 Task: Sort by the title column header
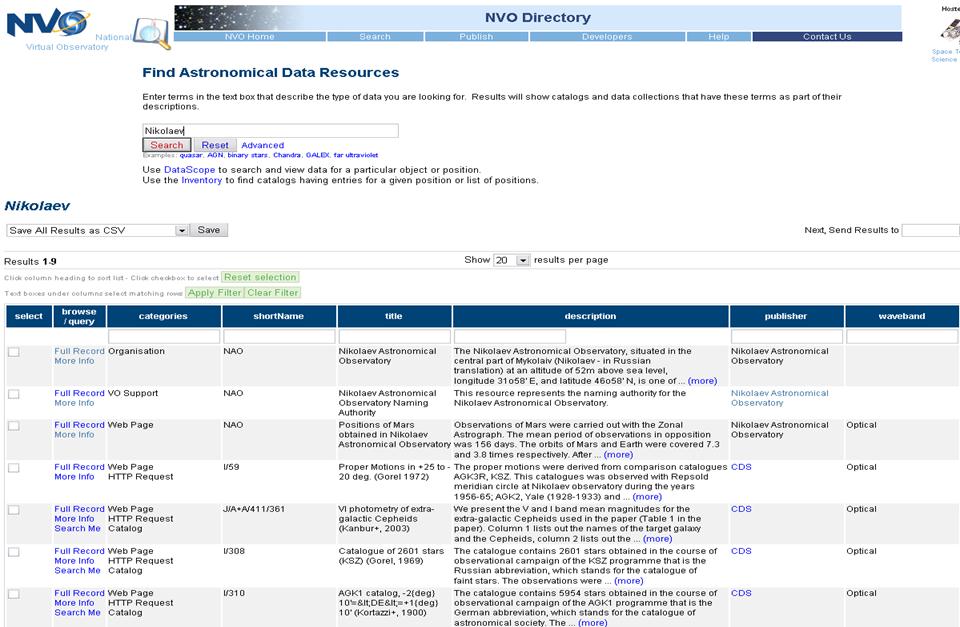[394, 316]
